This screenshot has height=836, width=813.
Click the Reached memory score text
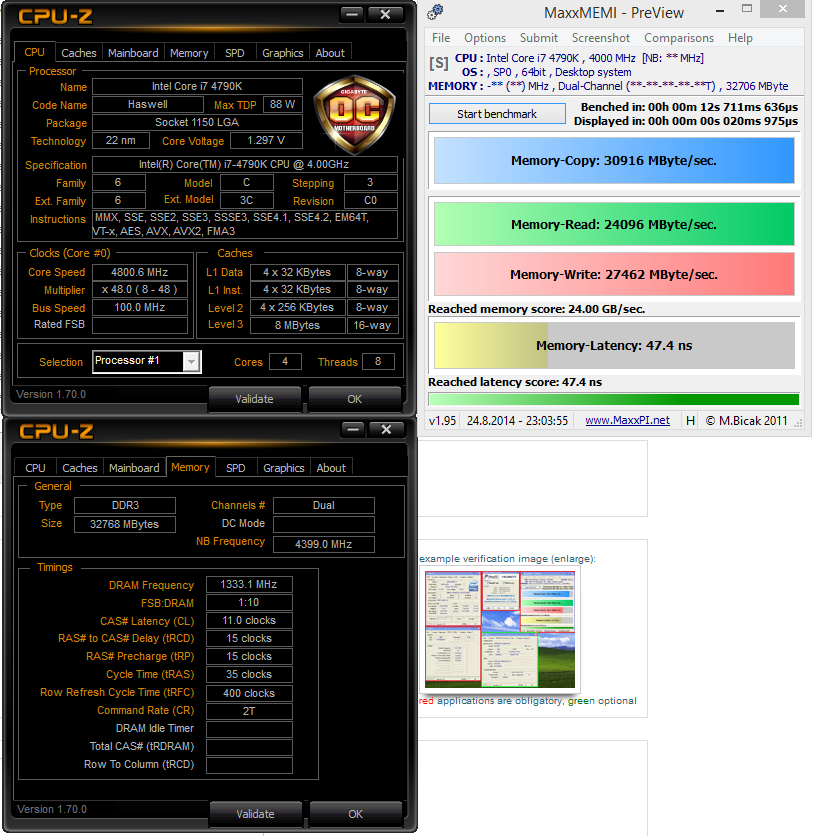[x=536, y=309]
